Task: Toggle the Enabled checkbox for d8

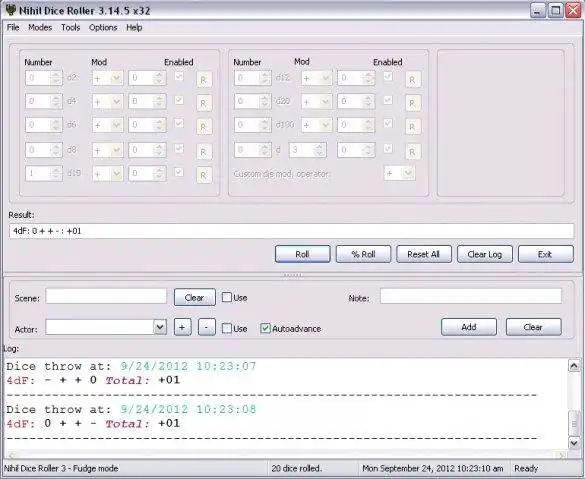Action: tap(179, 148)
